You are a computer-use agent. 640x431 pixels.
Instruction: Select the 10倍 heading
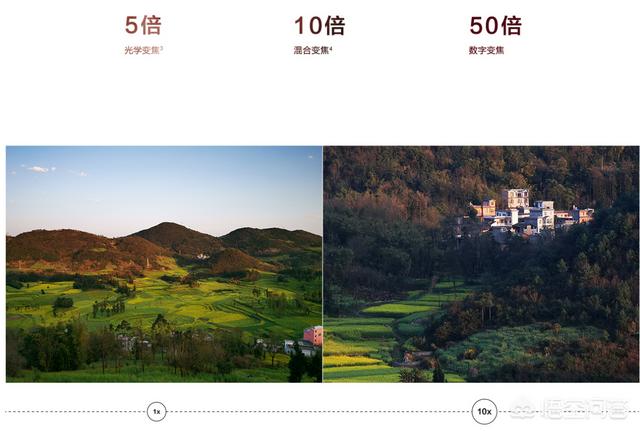point(320,25)
